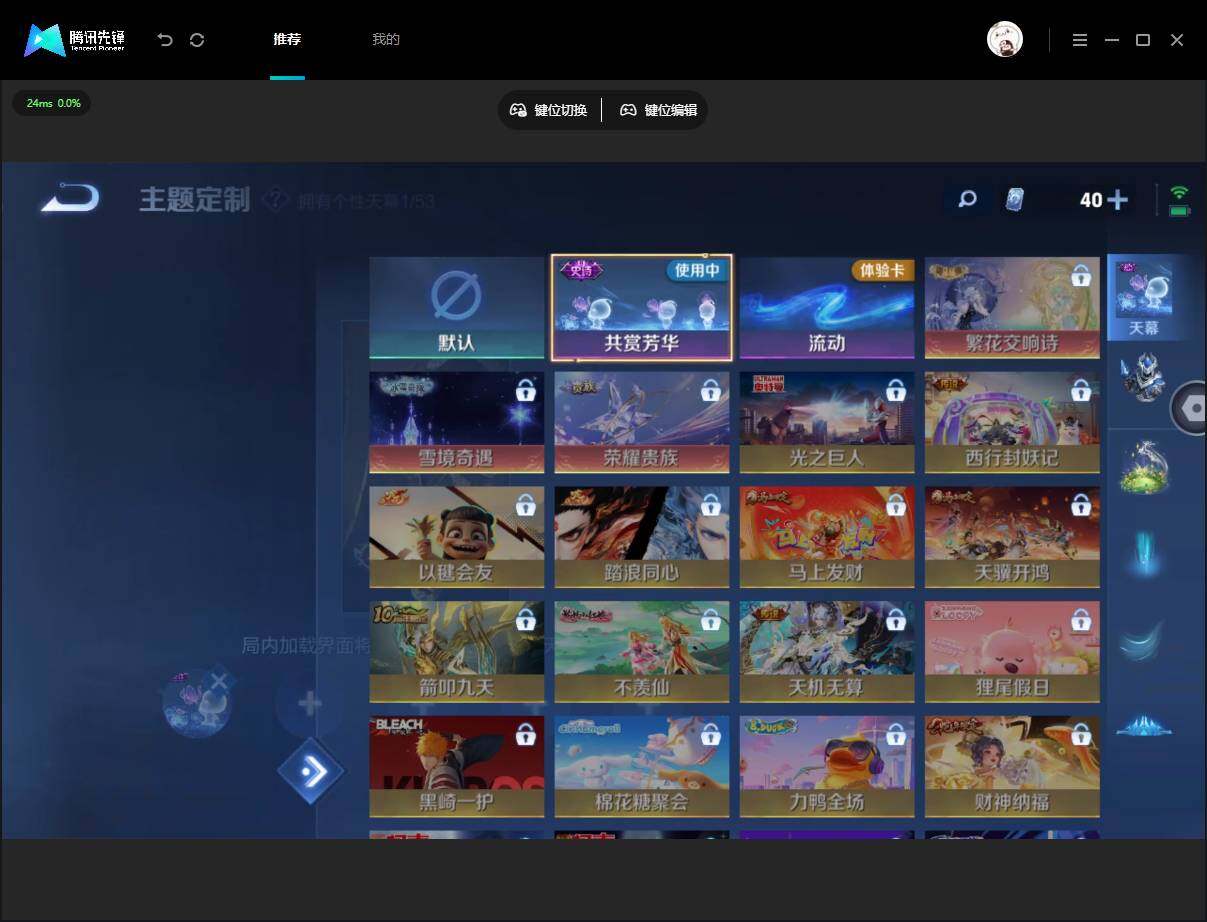
Task: Switch to the 我的 tab
Action: 386,40
